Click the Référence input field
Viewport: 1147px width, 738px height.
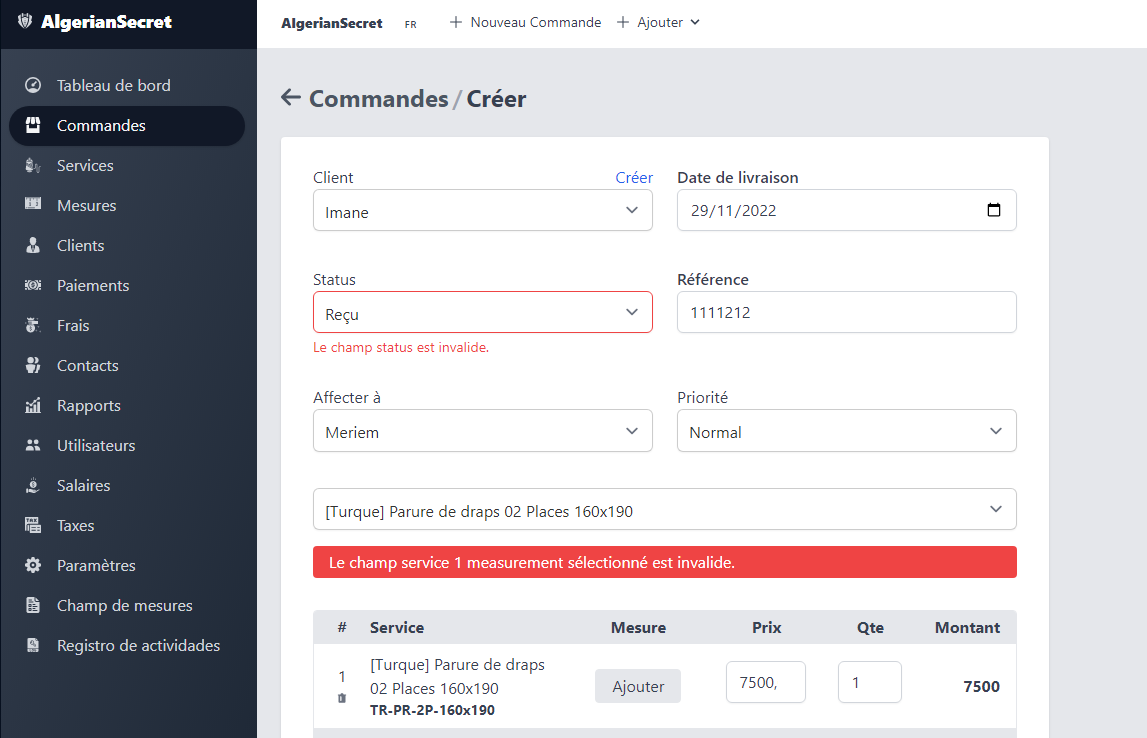[846, 312]
